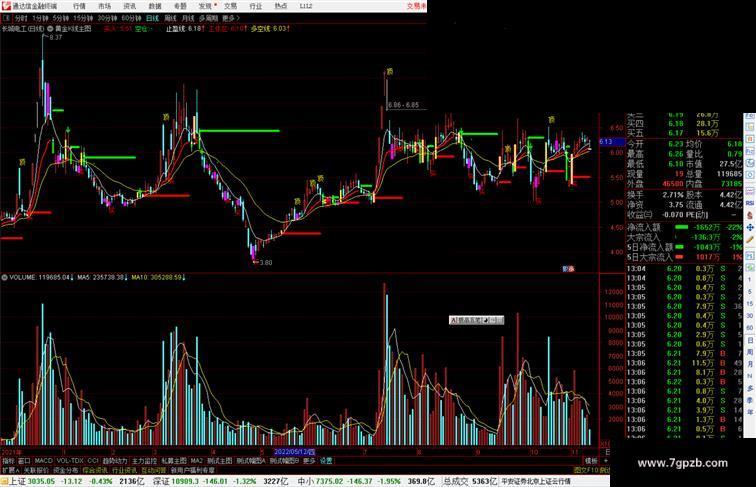Image resolution: width=756 pixels, height=487 pixels.
Task: Open the 行业资讯 tab
Action: coord(124,470)
